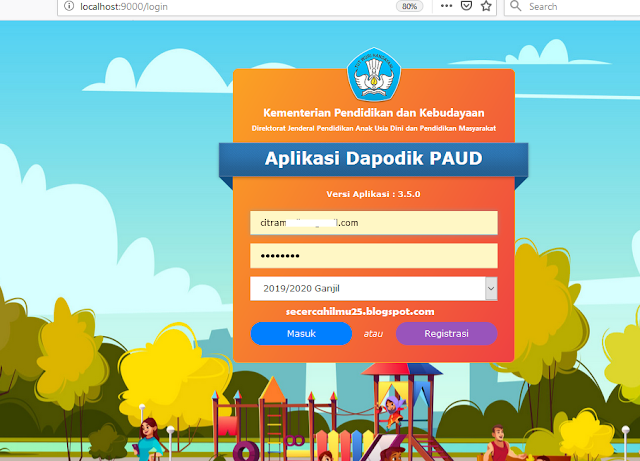This screenshot has height=461, width=640.
Task: Click the magnifier icon in search box
Action: point(516,6)
